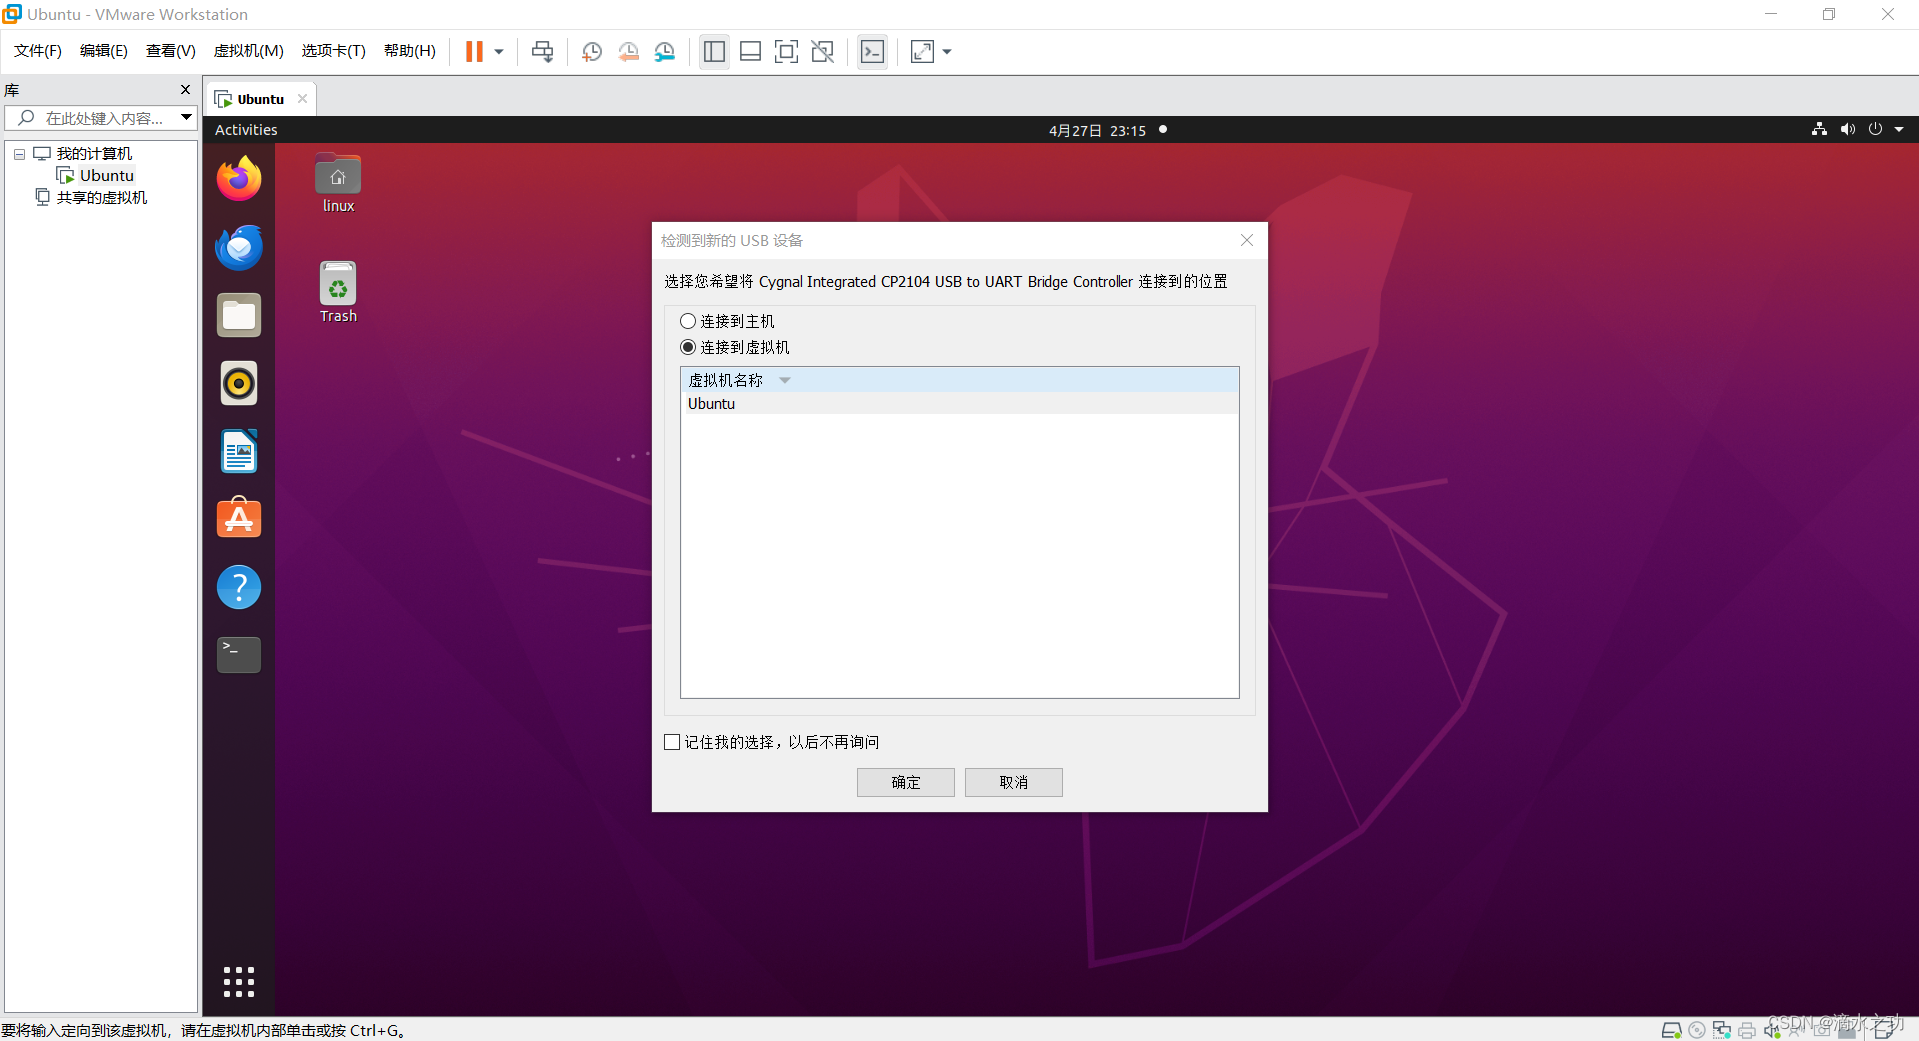Open the 虚拟机(M) menu

pos(248,51)
